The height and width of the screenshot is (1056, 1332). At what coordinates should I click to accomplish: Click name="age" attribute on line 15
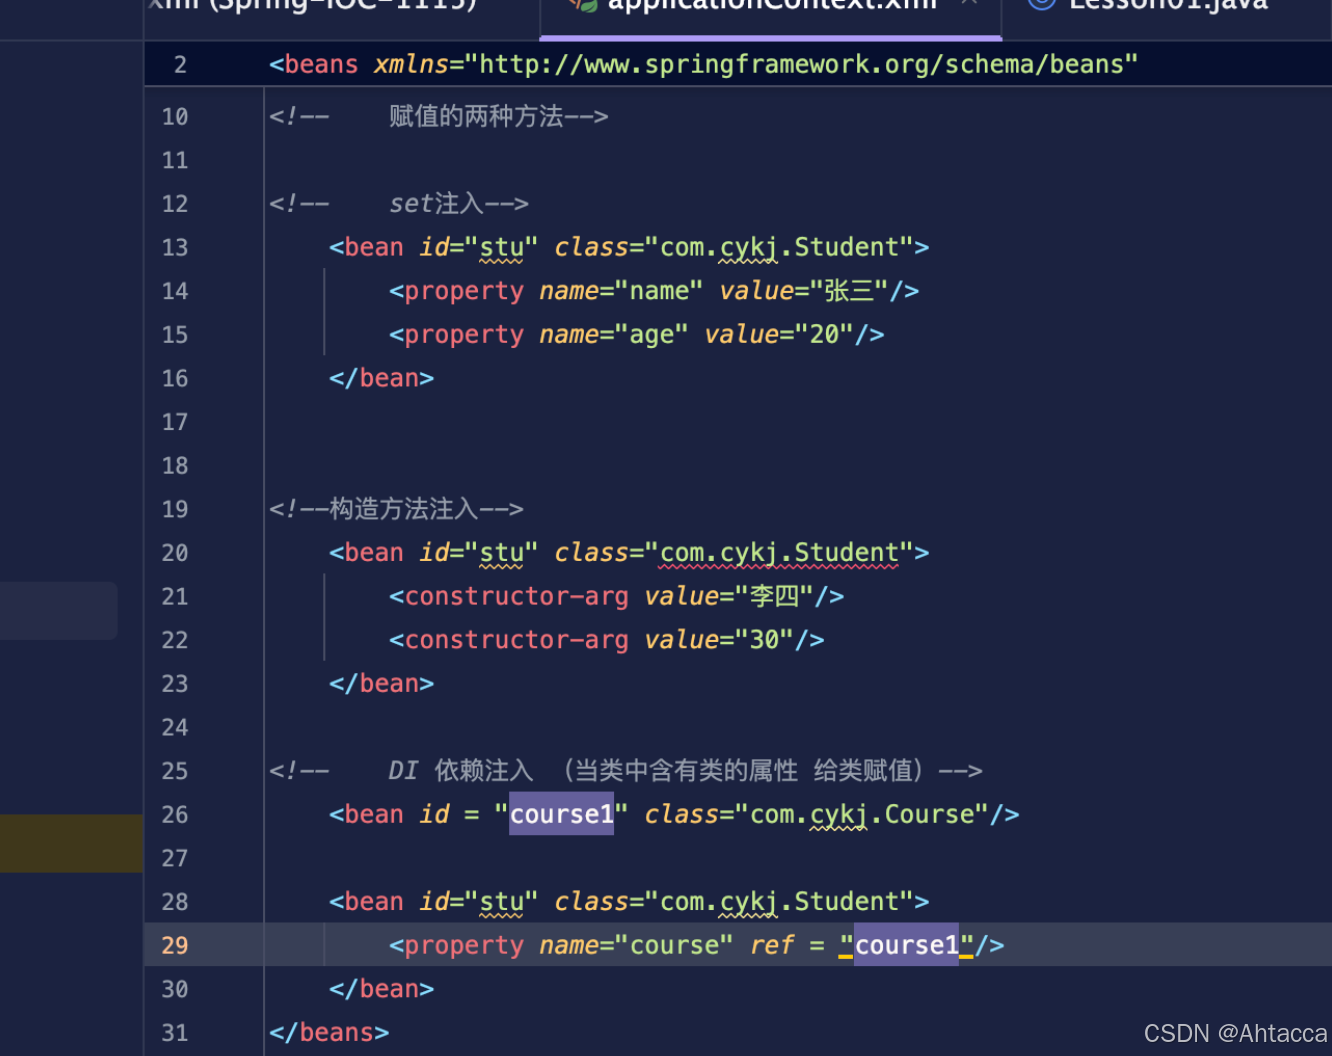point(614,335)
